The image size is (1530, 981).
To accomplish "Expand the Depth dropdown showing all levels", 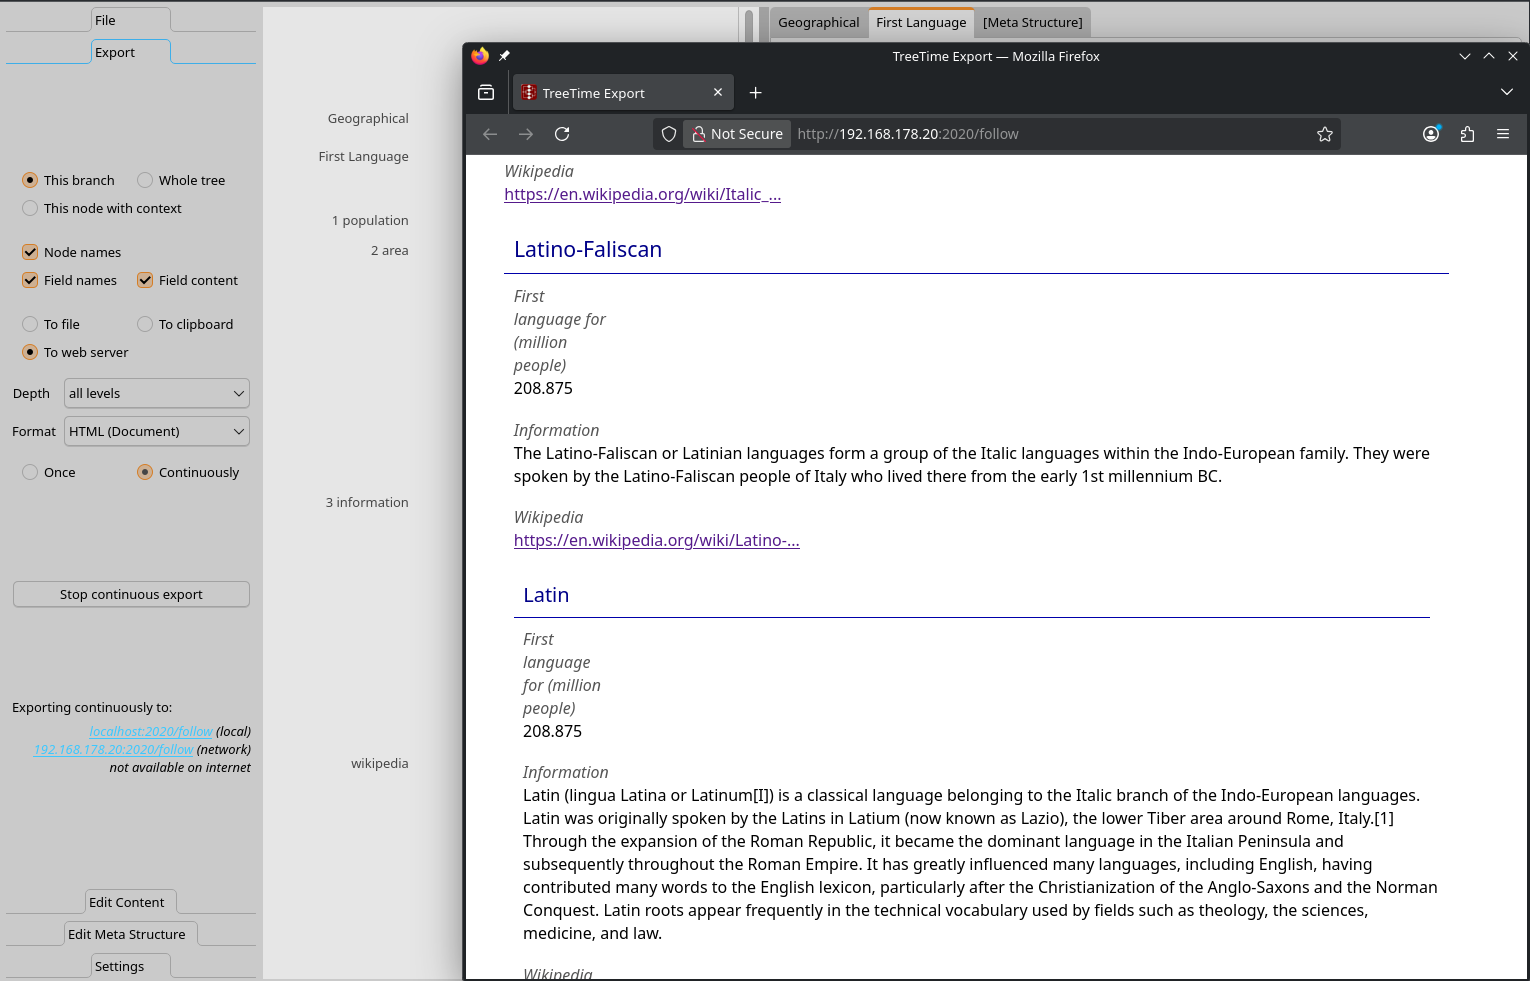I will (156, 393).
